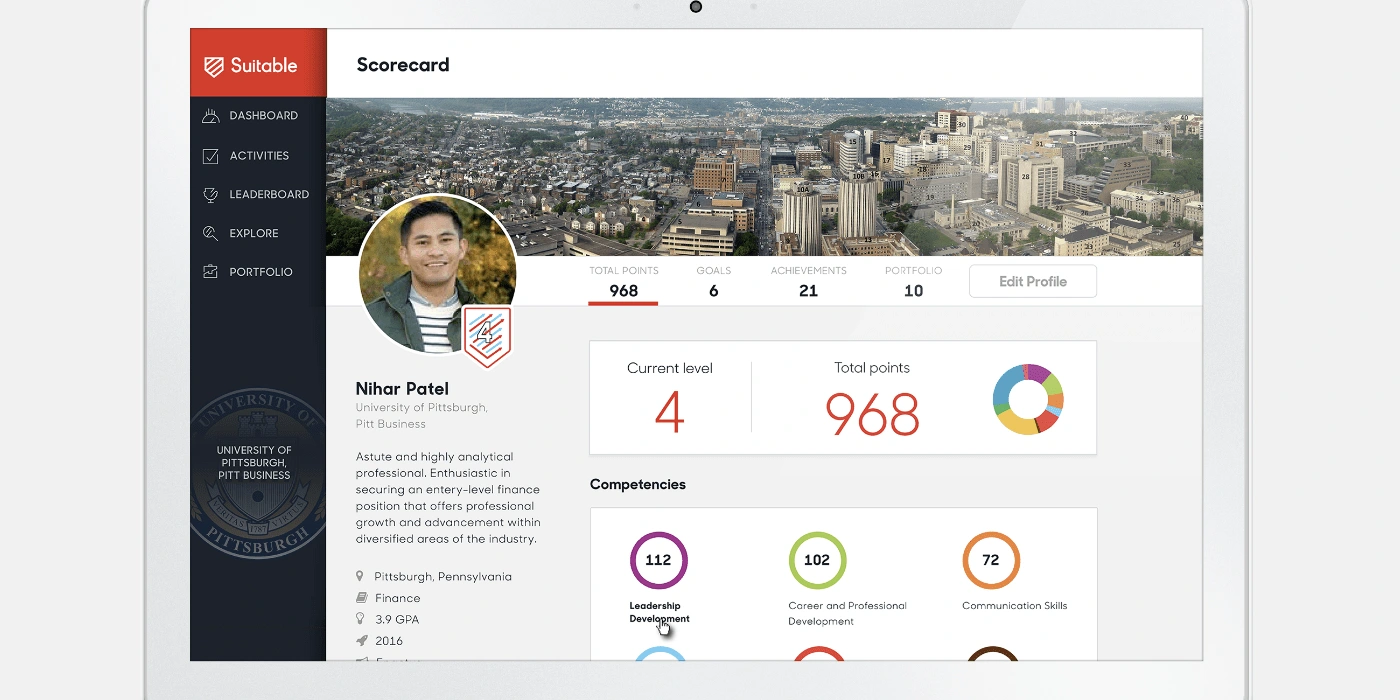Switch to the Goals tab
Screen dimensions: 1400x700
713,282
